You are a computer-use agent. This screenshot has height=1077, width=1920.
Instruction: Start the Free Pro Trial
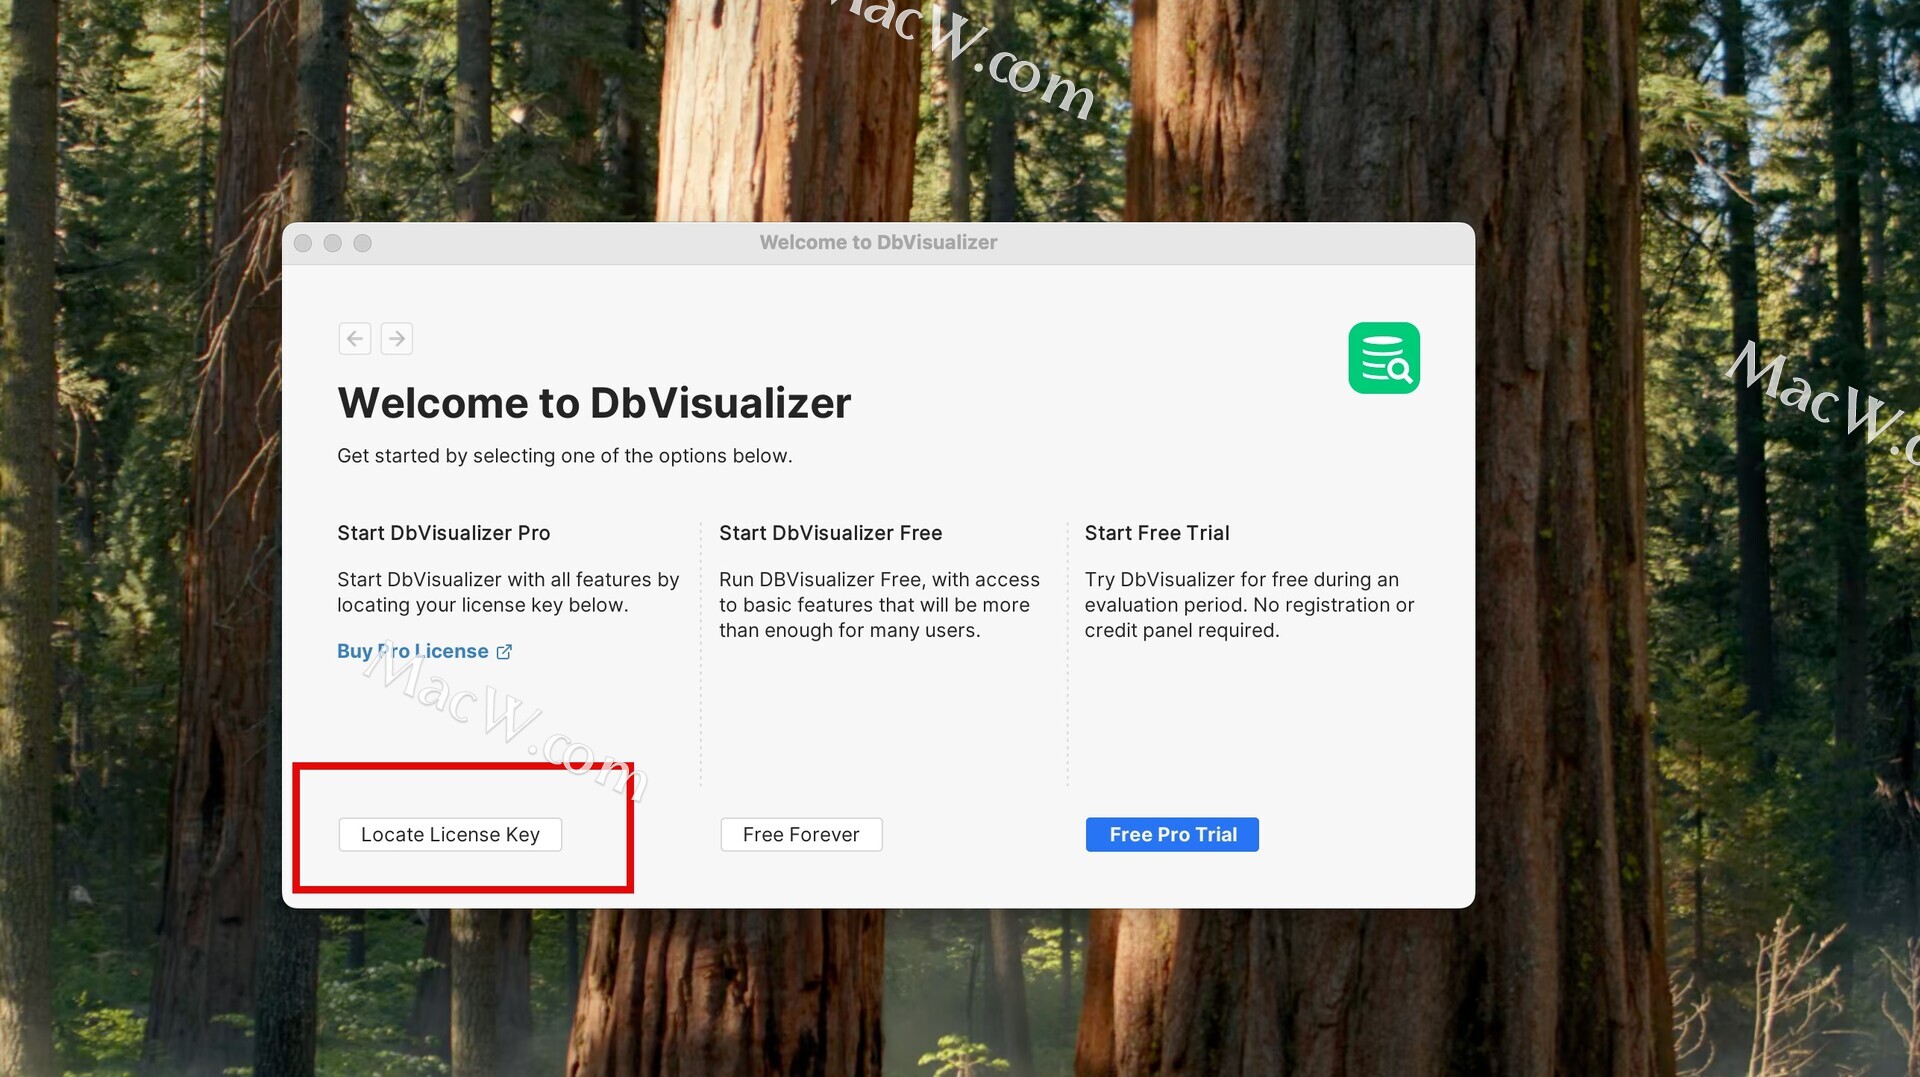click(x=1172, y=834)
